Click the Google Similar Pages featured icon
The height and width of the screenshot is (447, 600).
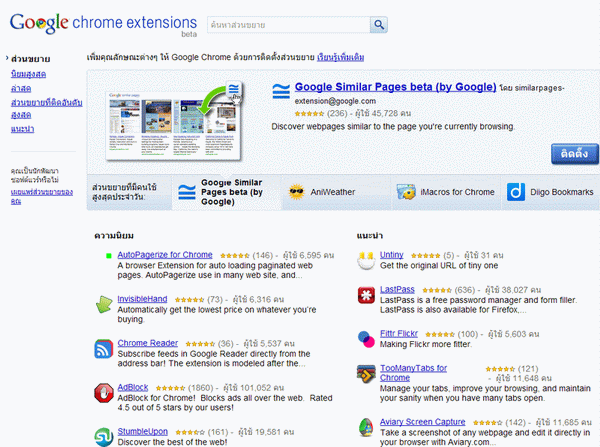pos(281,91)
